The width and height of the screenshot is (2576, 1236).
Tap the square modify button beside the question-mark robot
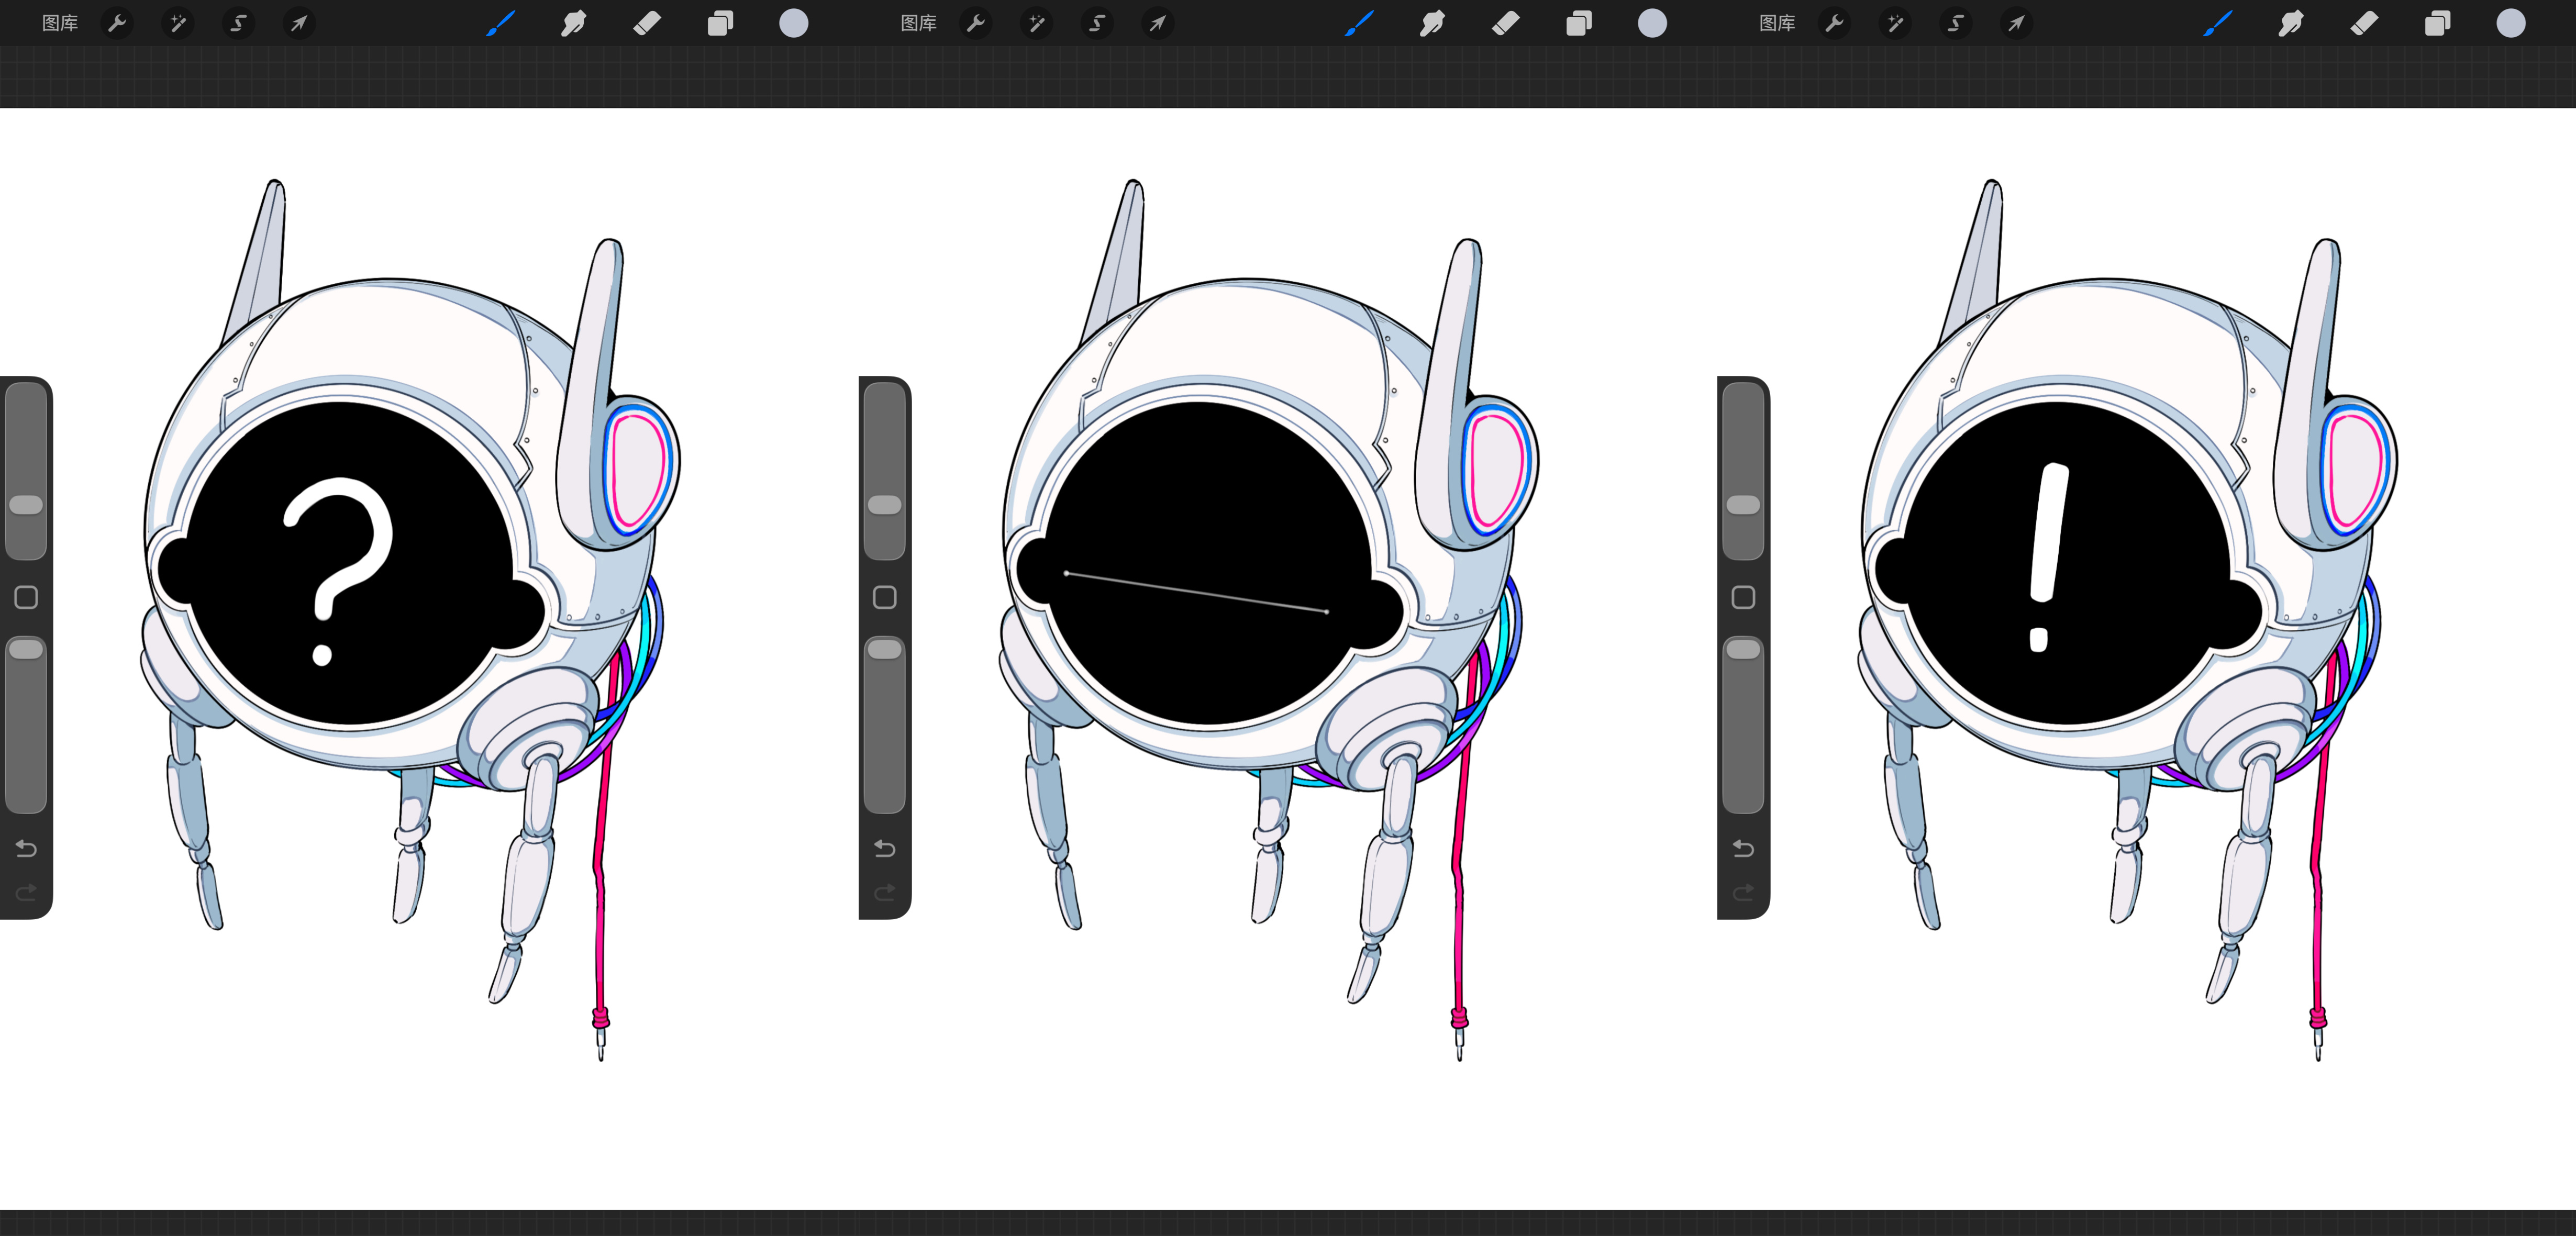[x=26, y=598]
